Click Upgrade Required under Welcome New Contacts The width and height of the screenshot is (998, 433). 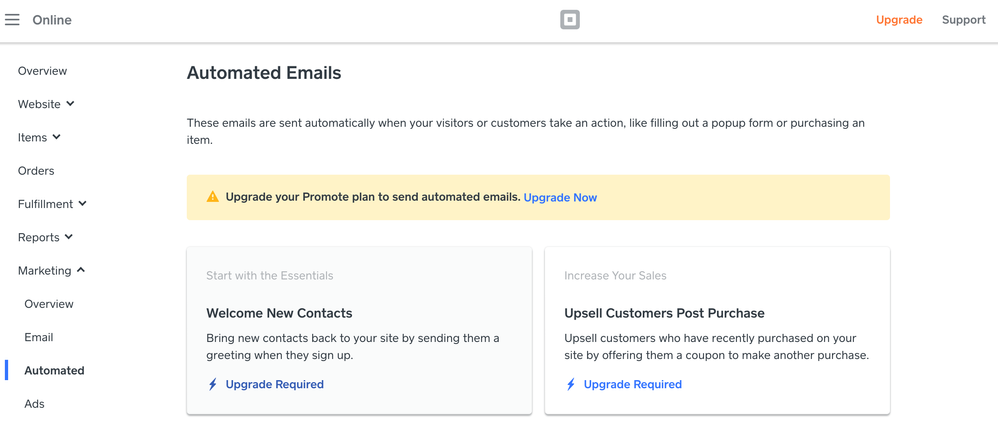pos(274,384)
